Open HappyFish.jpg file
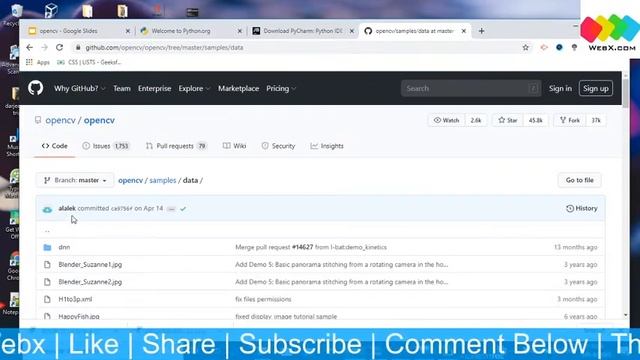This screenshot has width=640, height=360. coord(79,316)
